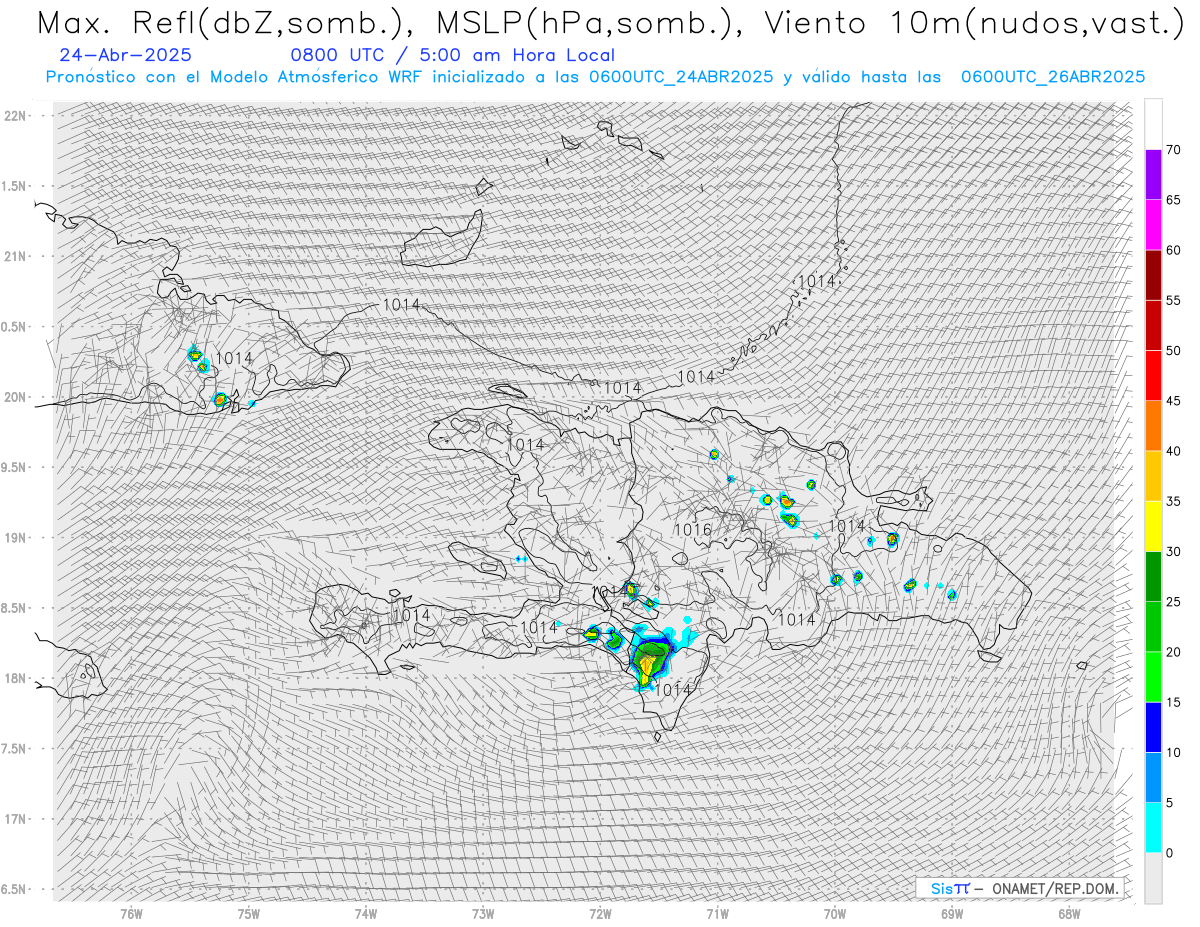Click the '22N' latitude label

point(15,116)
